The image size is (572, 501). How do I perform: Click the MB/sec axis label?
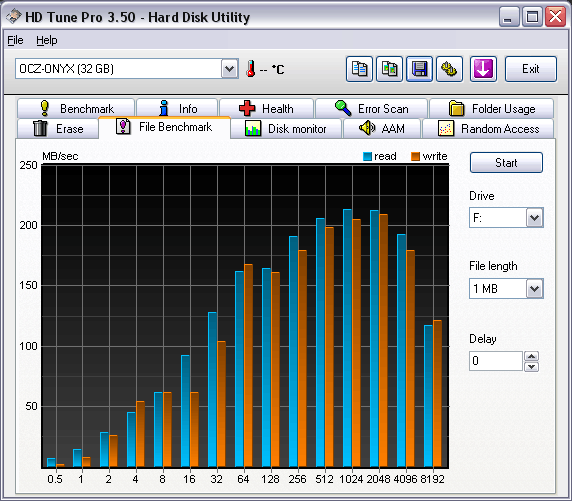pyautogui.click(x=60, y=156)
